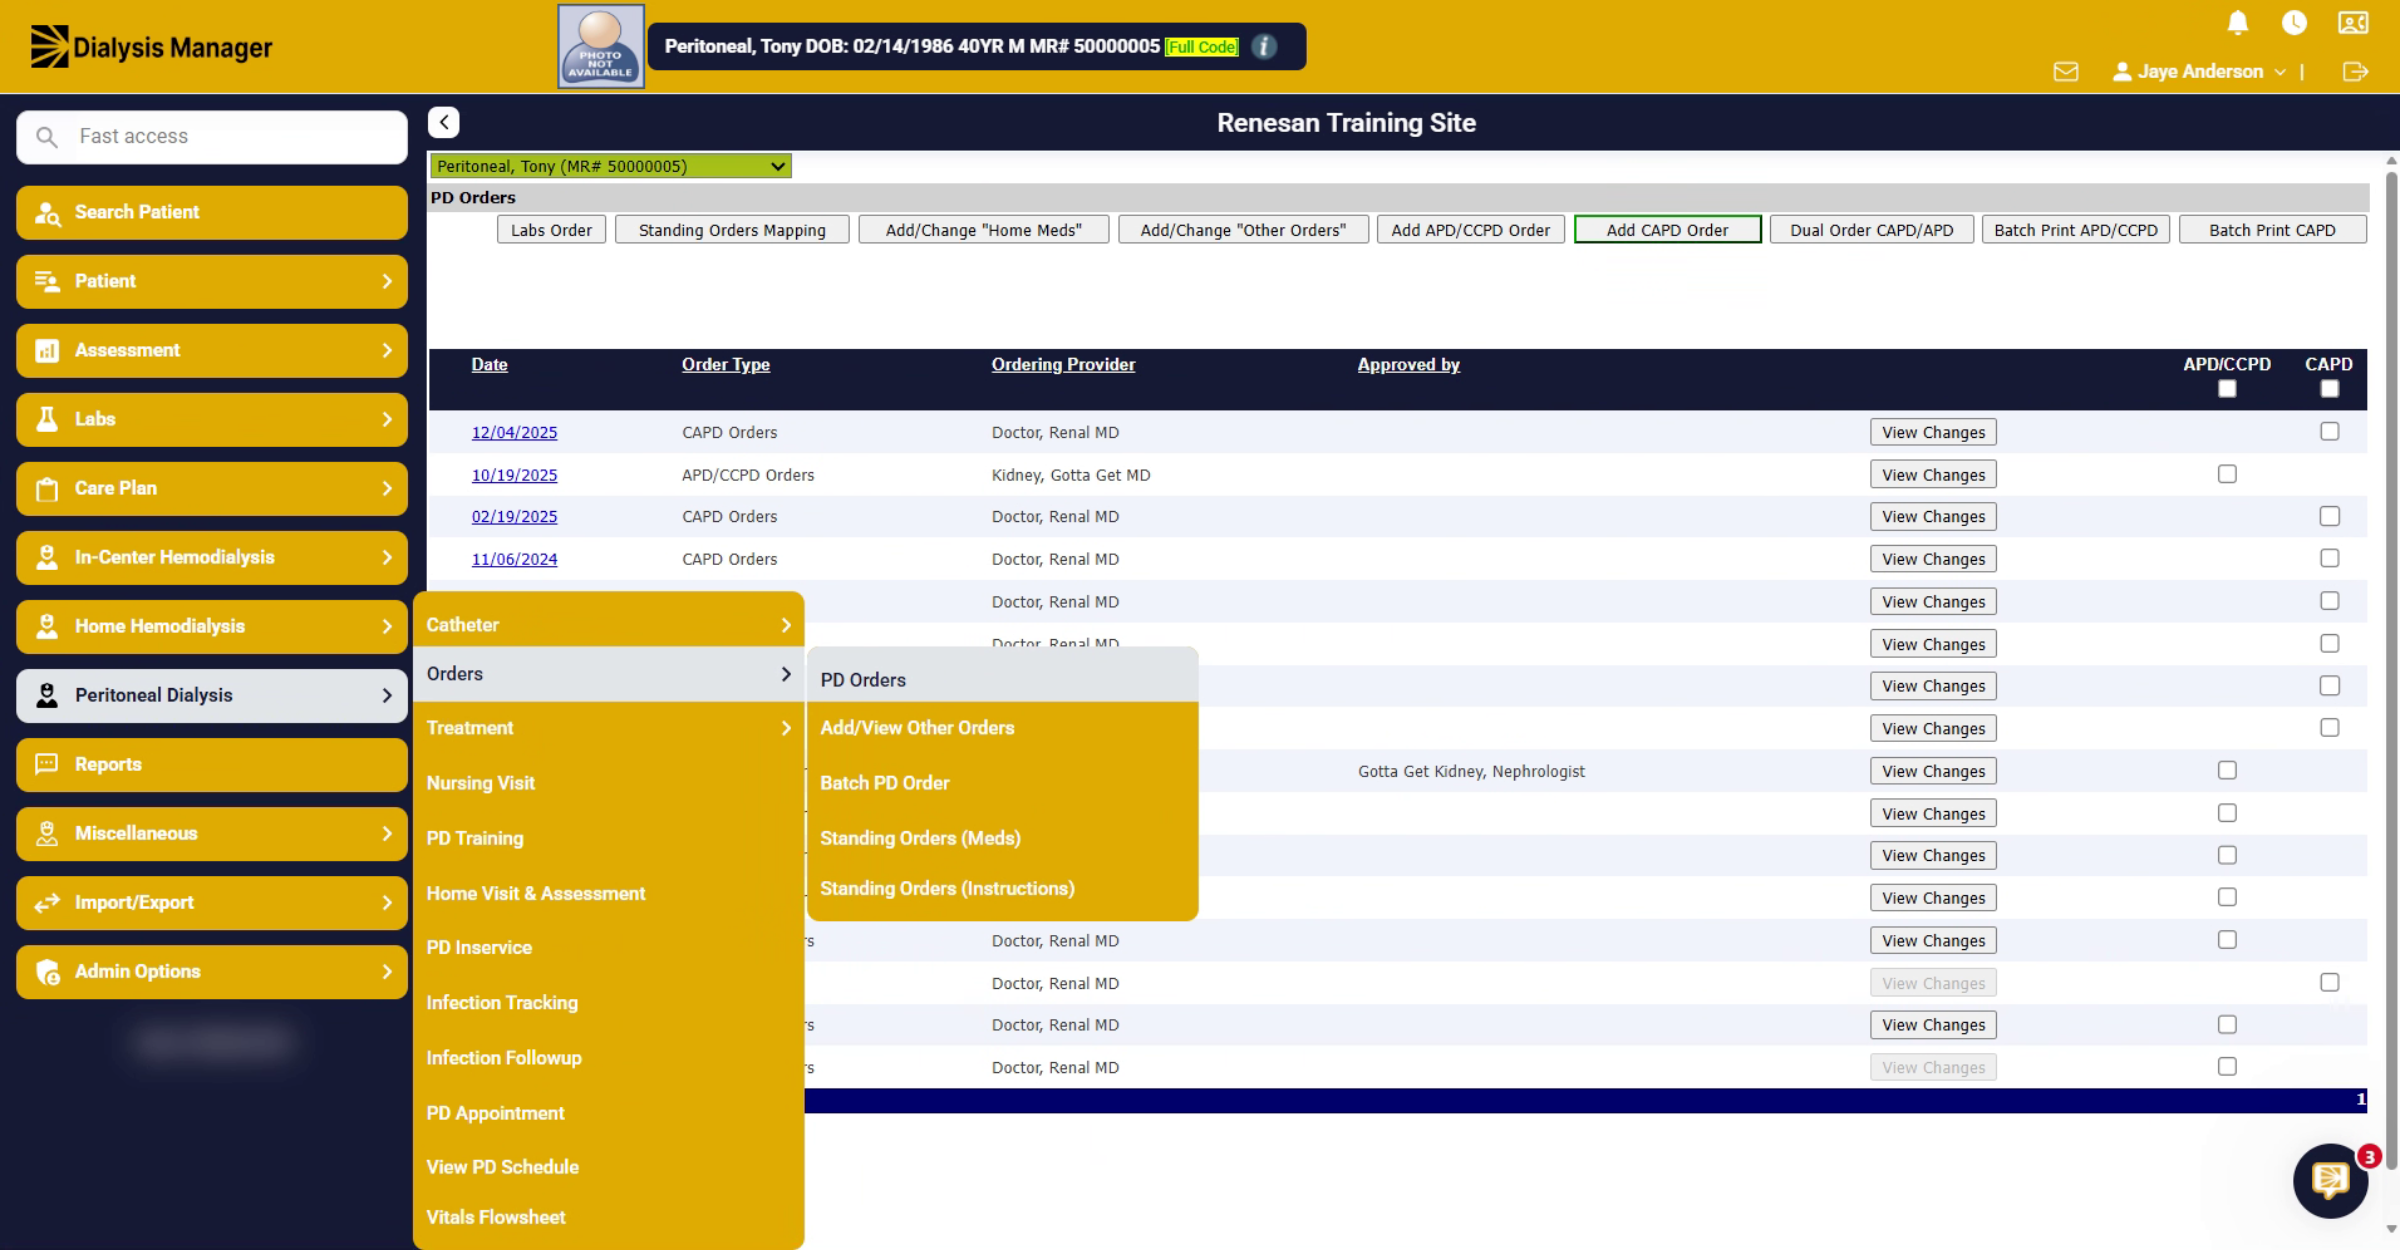
Task: Expand the Home Hemodialysis menu
Action: pyautogui.click(x=212, y=626)
